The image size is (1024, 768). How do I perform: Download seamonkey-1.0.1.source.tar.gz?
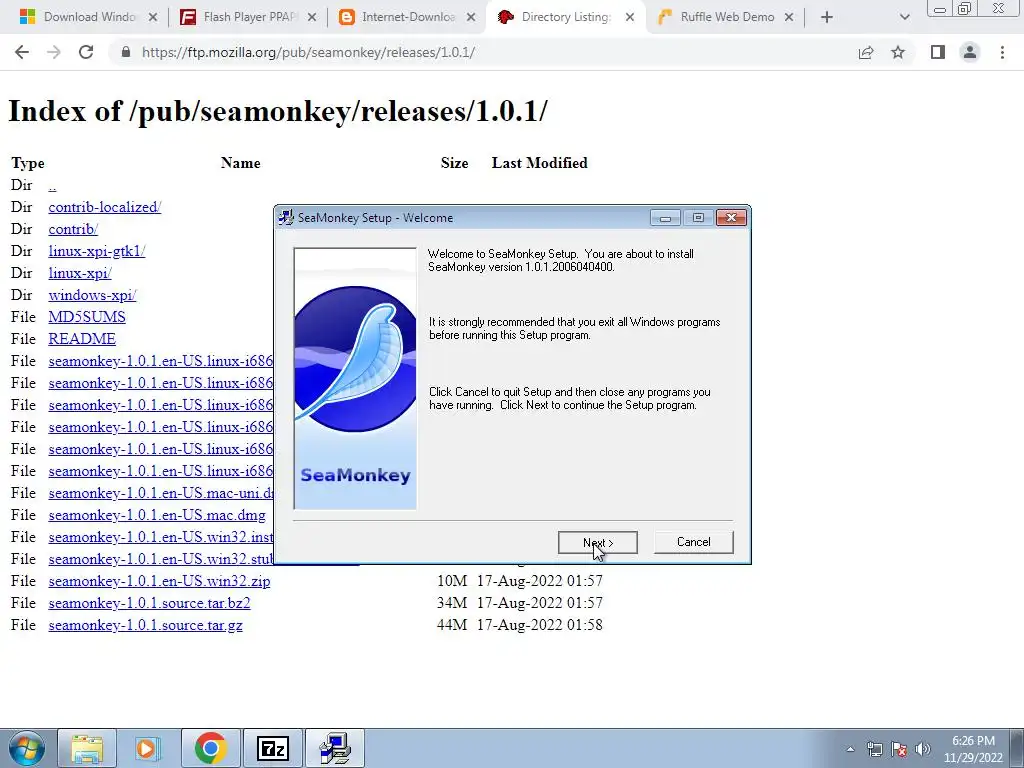click(x=146, y=625)
